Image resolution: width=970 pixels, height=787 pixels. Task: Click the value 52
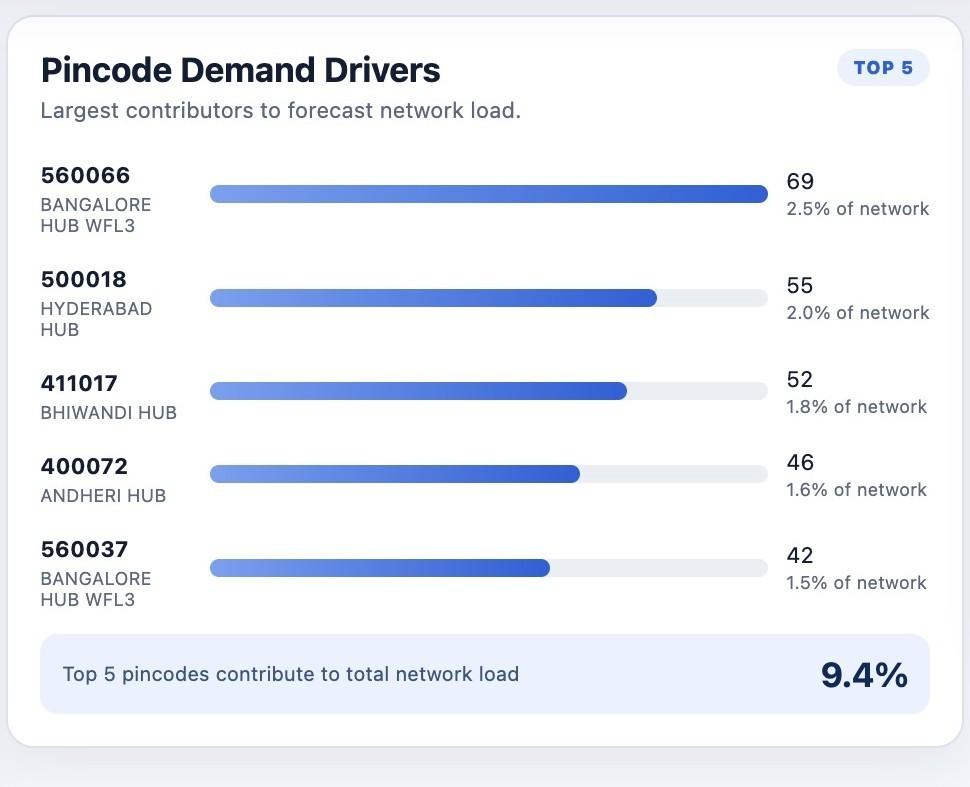click(800, 379)
